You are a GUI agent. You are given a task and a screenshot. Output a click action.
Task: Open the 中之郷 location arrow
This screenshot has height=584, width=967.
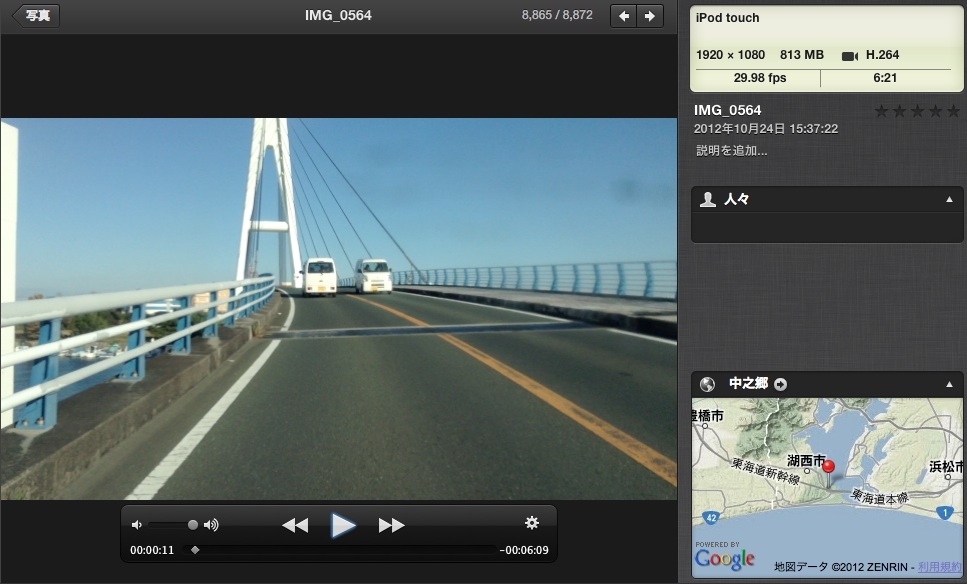click(781, 384)
